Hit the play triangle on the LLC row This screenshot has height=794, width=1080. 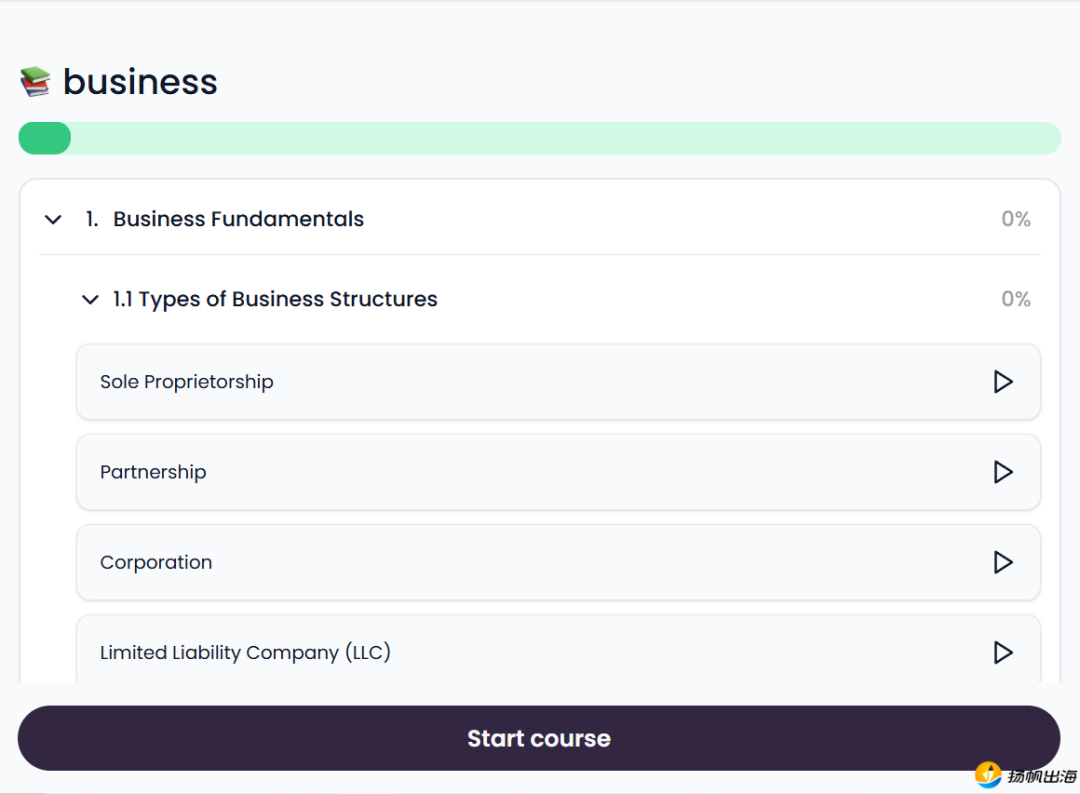pos(1002,652)
